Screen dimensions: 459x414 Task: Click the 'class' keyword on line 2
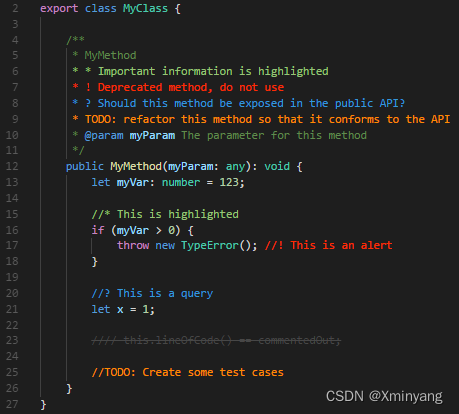tap(101, 8)
